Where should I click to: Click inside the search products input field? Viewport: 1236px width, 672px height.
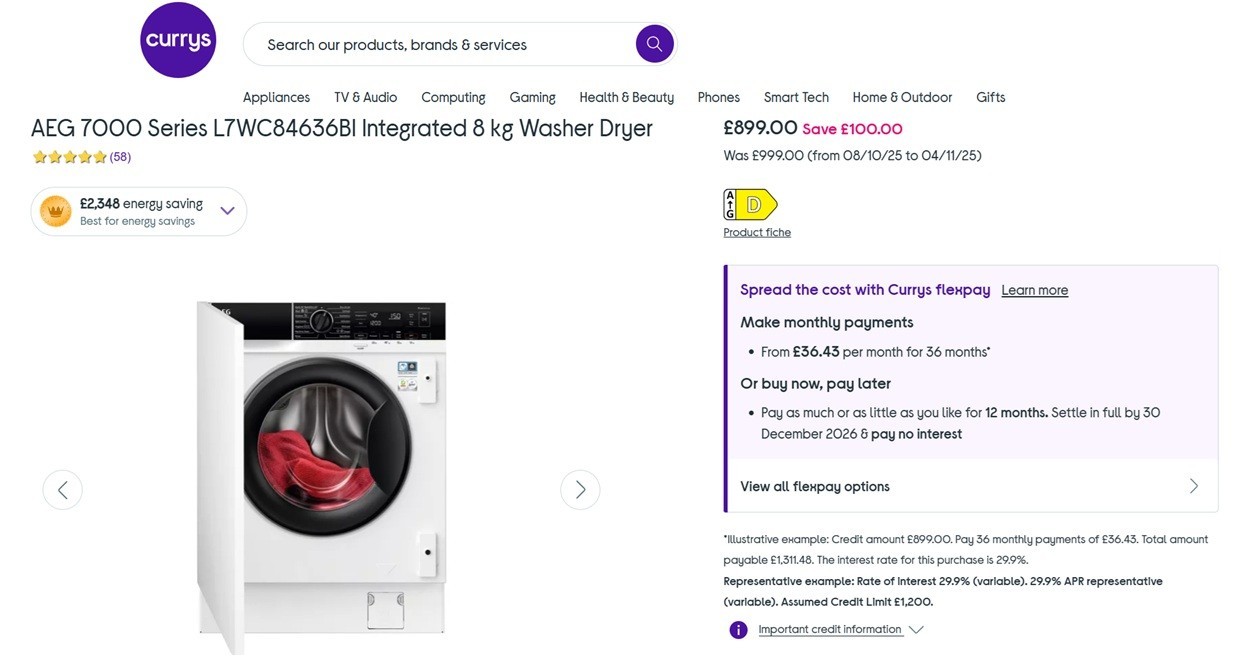pyautogui.click(x=420, y=44)
